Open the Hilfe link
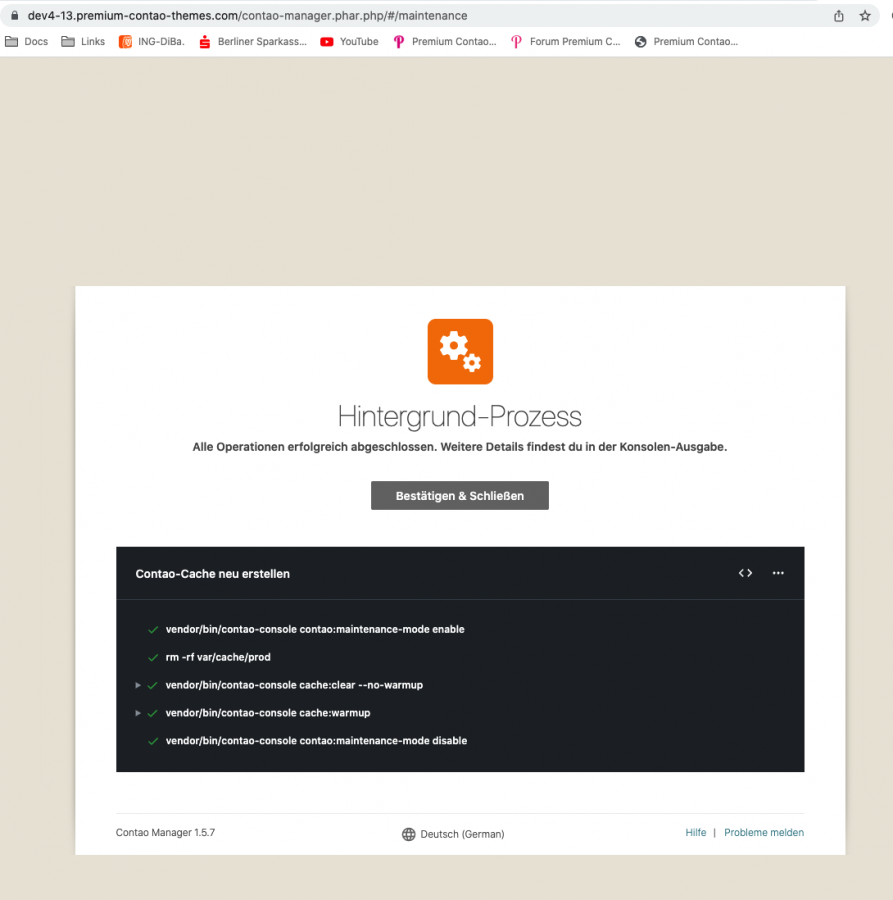The width and height of the screenshot is (893, 900). (x=696, y=832)
